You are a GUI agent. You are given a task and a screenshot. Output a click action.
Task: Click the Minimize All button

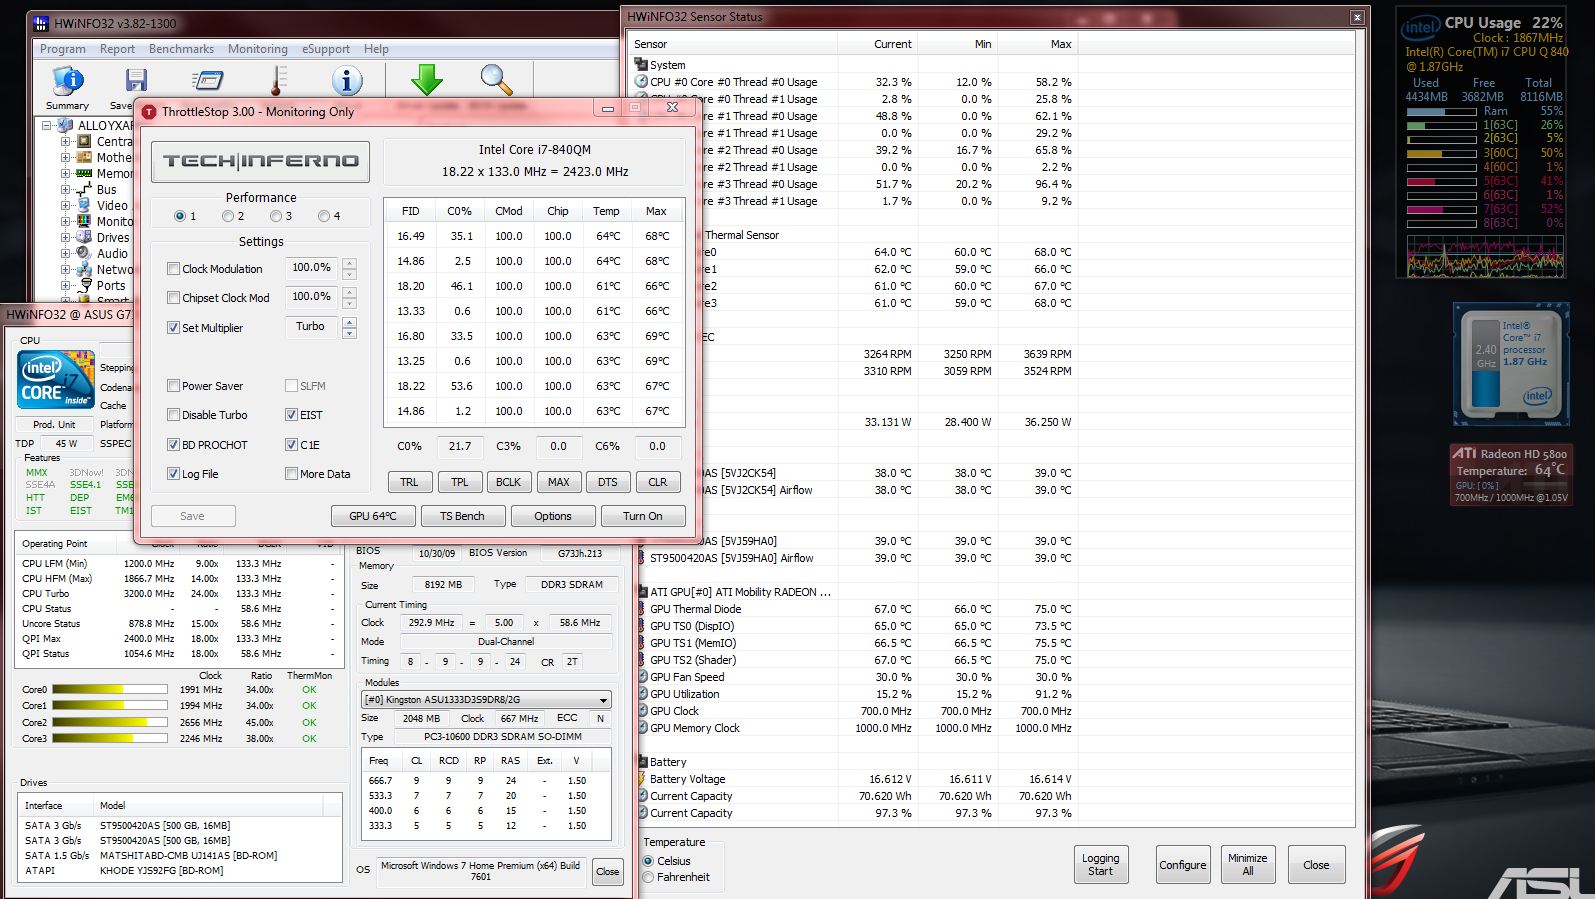[x=1247, y=865]
